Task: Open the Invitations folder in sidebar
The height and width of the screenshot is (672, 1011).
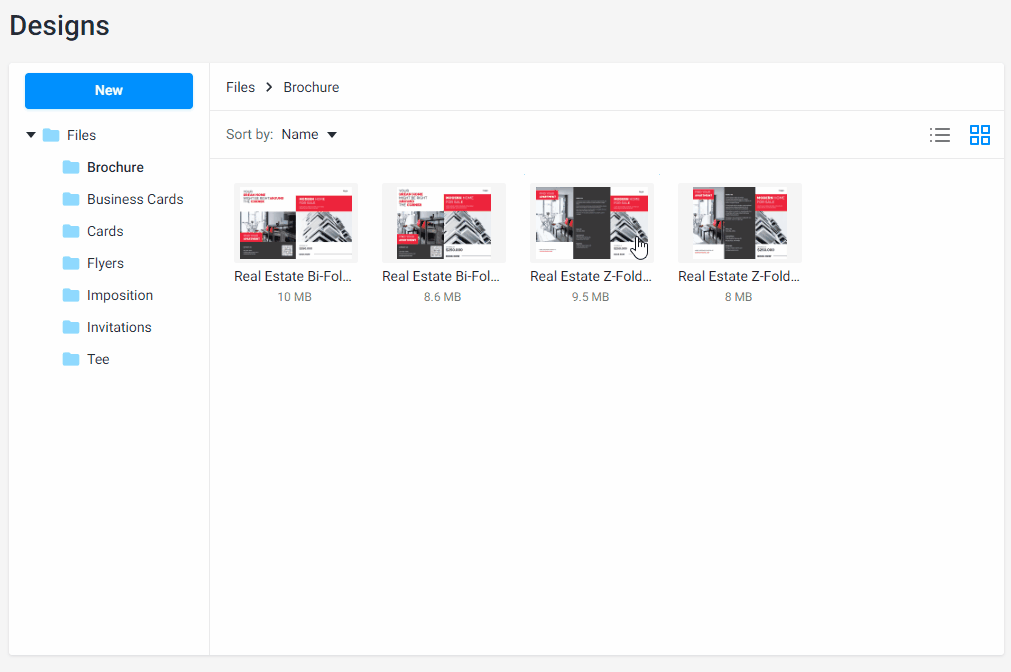Action: 119,327
